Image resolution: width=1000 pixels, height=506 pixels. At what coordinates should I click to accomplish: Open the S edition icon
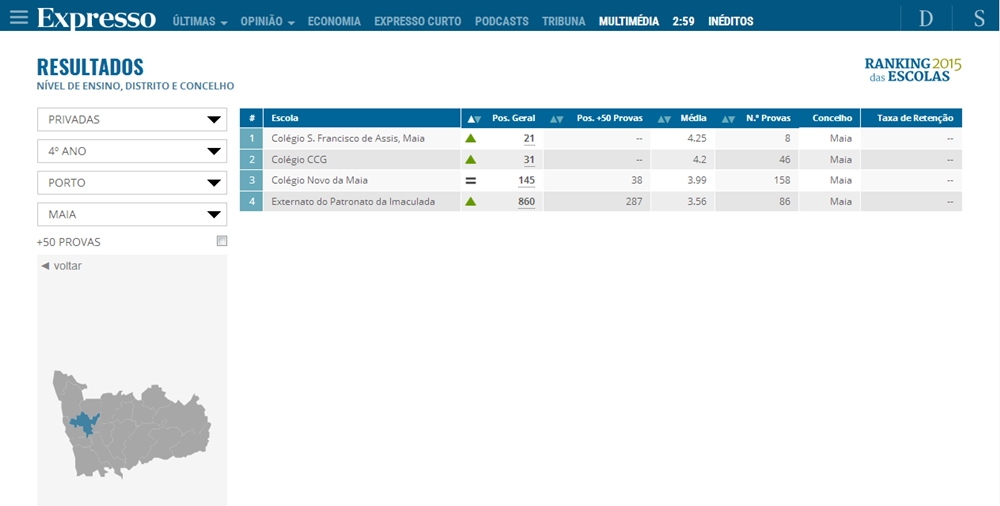pyautogui.click(x=979, y=19)
